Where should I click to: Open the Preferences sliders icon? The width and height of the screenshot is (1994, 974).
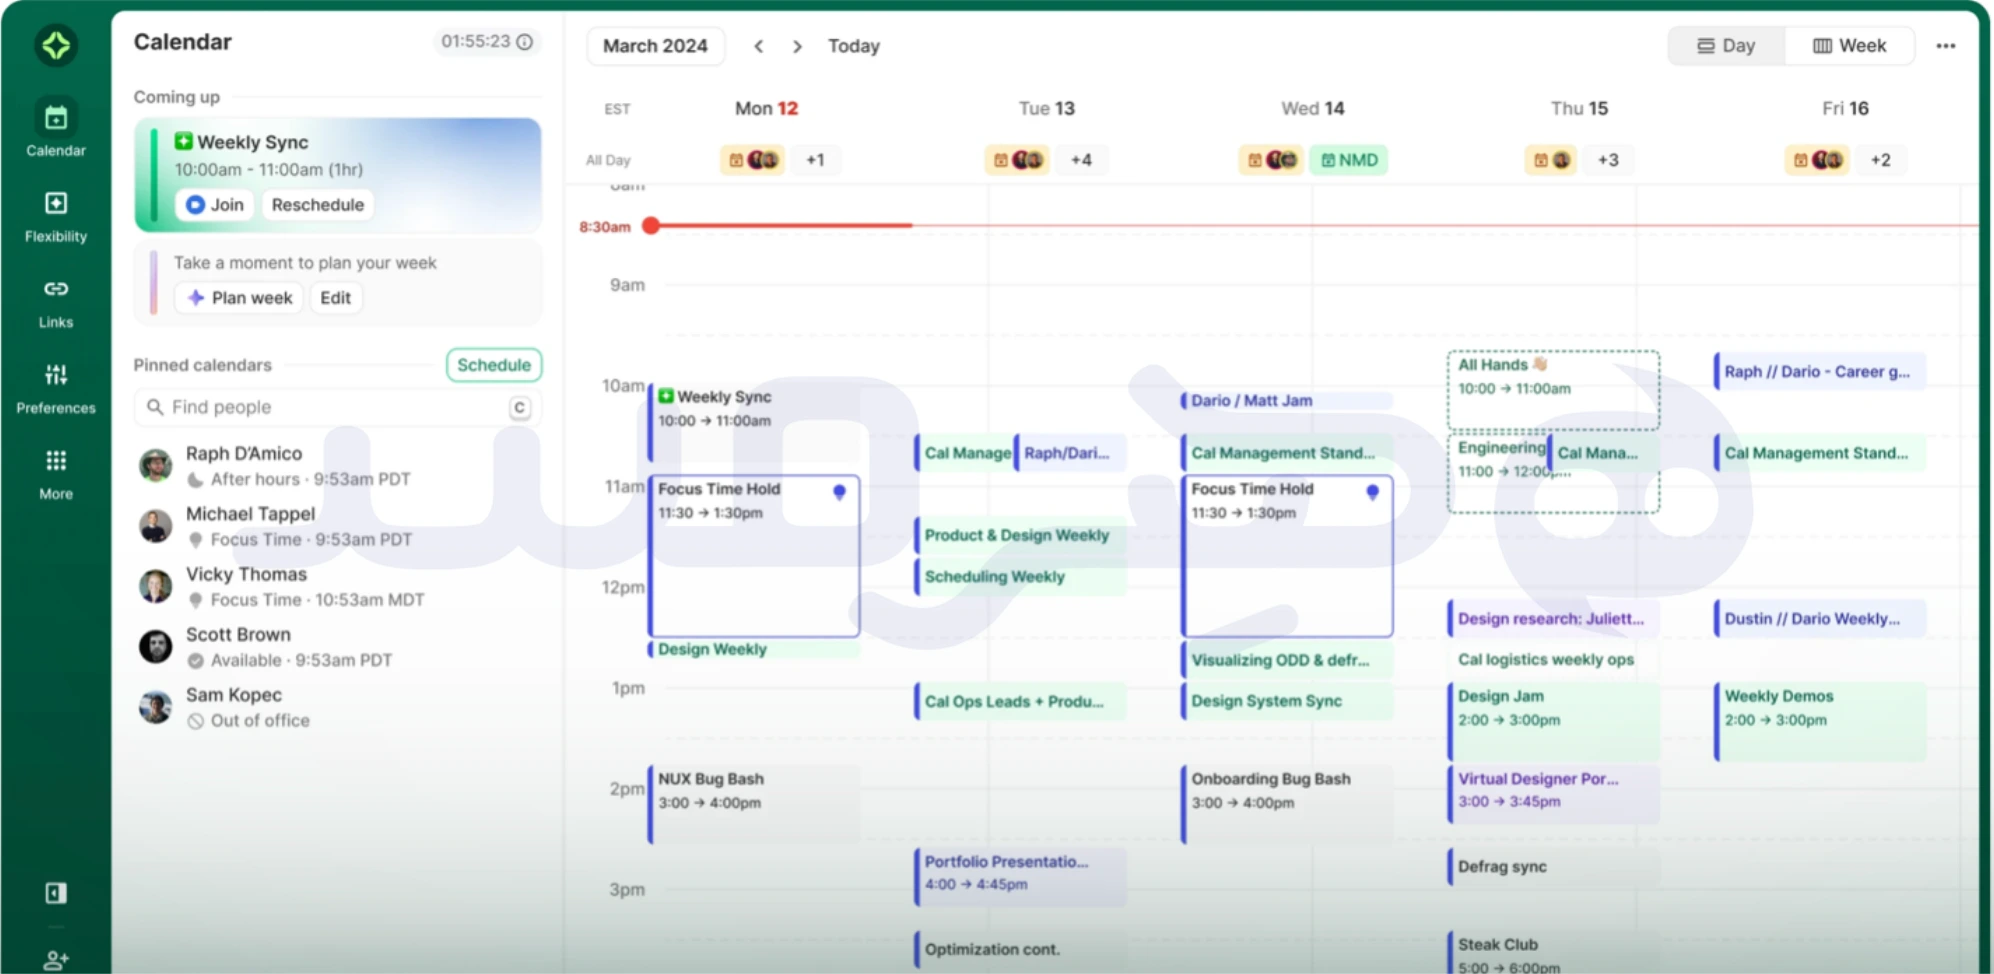tap(56, 376)
